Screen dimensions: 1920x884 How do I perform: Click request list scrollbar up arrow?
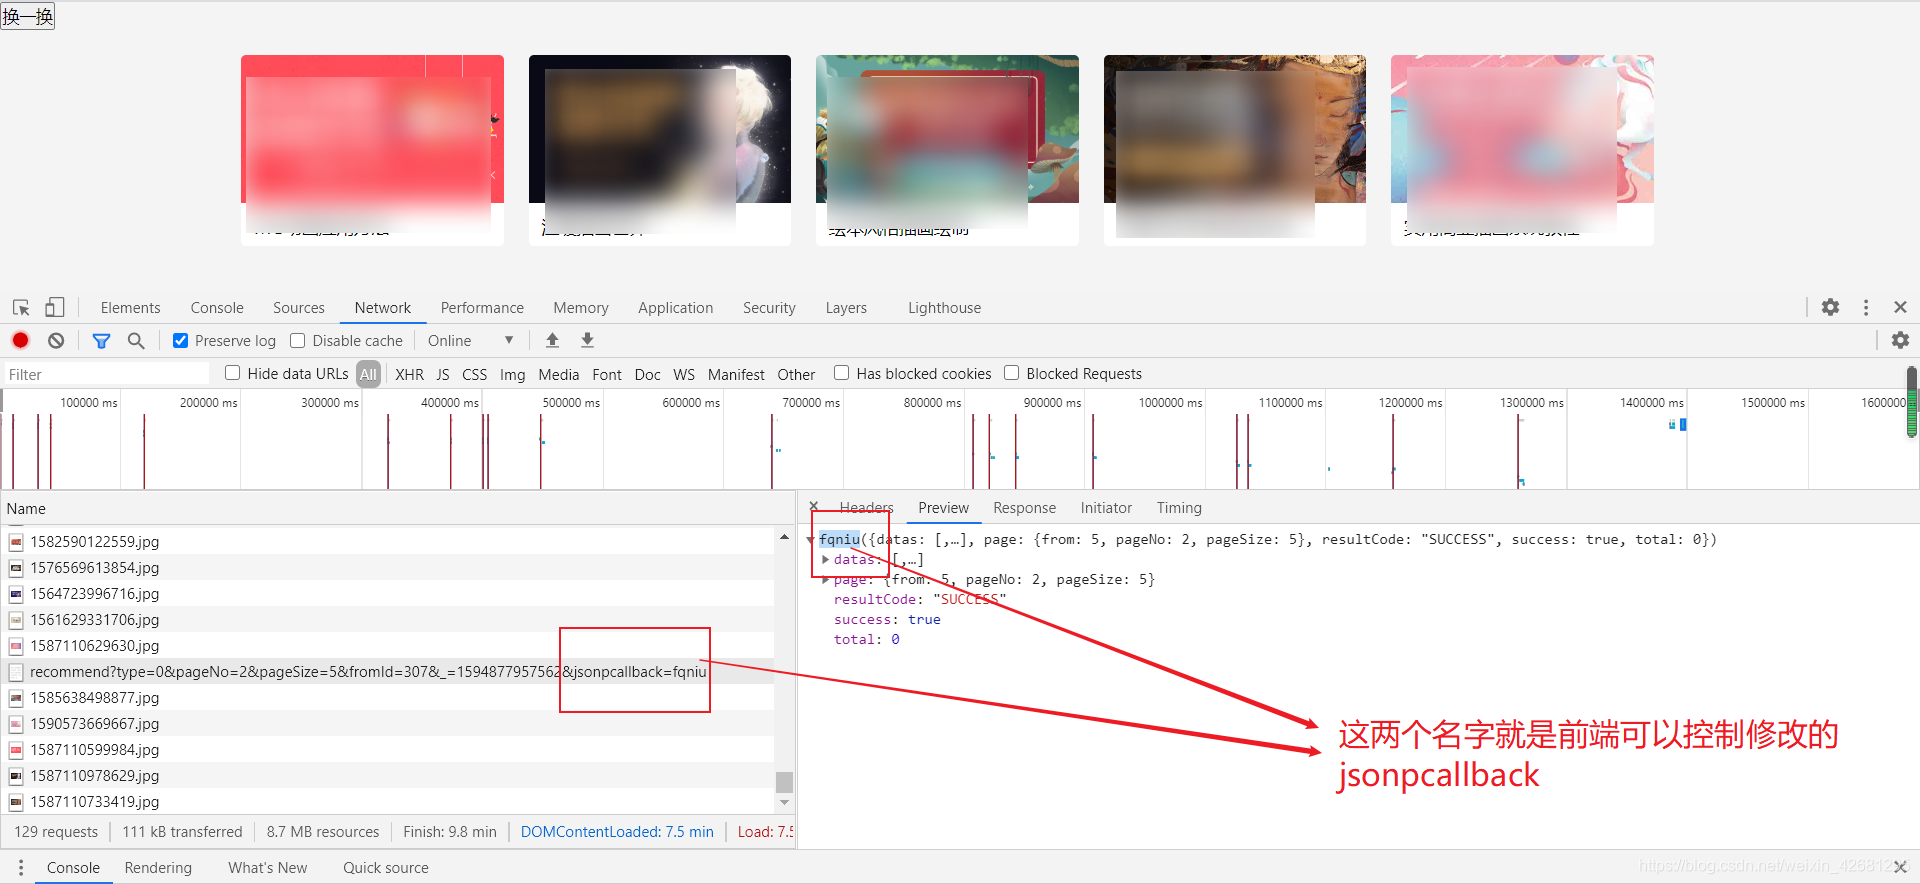(784, 537)
